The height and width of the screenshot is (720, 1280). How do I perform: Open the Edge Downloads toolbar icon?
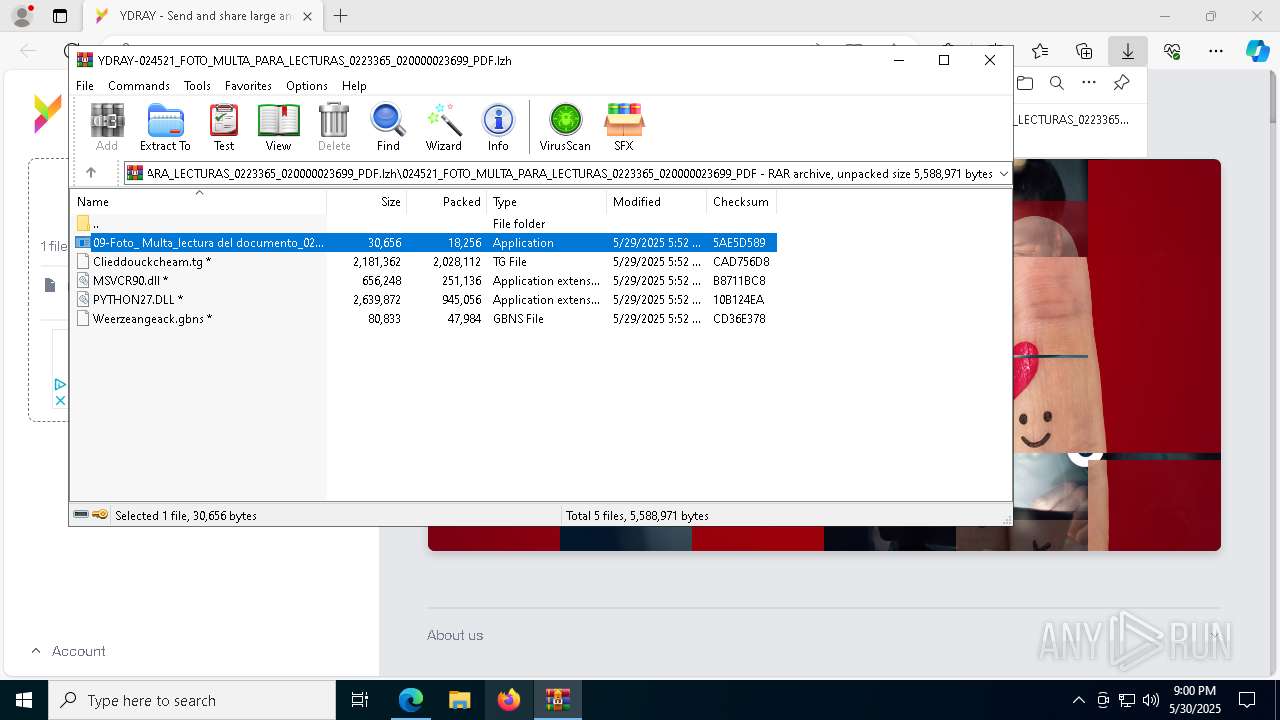[x=1127, y=51]
